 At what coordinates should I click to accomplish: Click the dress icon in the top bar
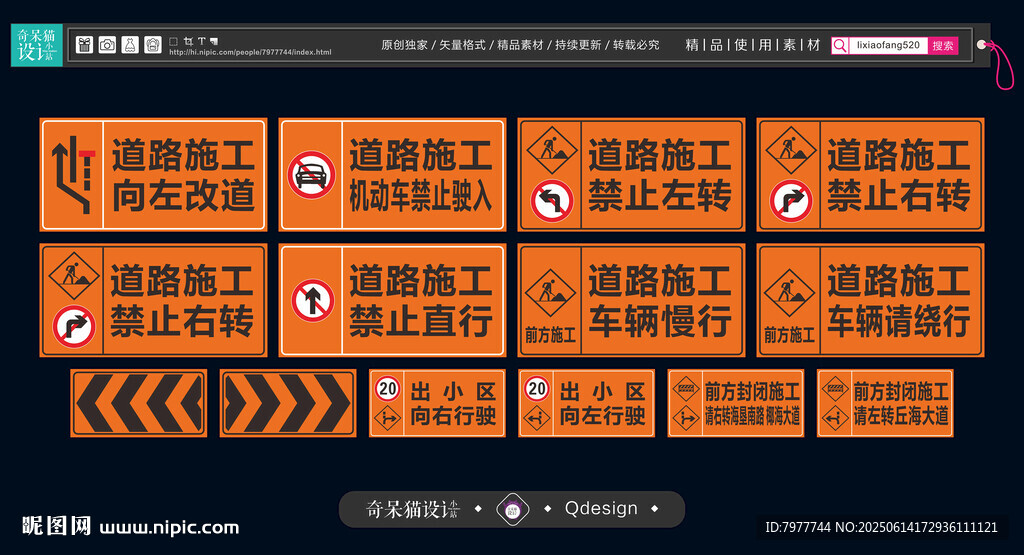(x=130, y=44)
